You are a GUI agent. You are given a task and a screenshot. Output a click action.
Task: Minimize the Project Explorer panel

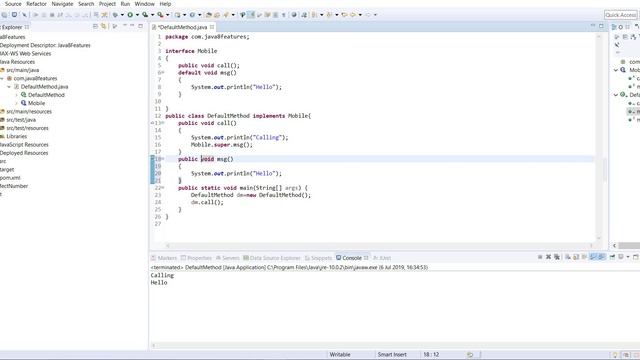click(x=132, y=26)
